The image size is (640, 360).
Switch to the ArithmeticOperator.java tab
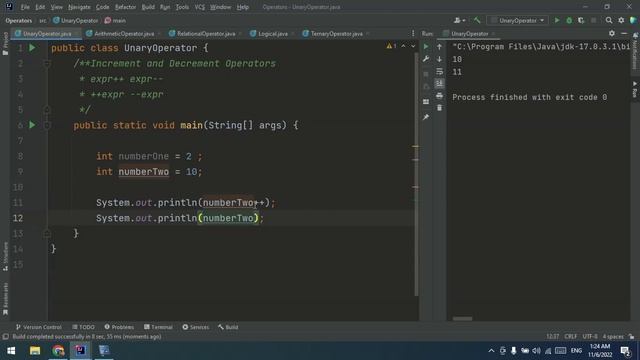[x=124, y=33]
